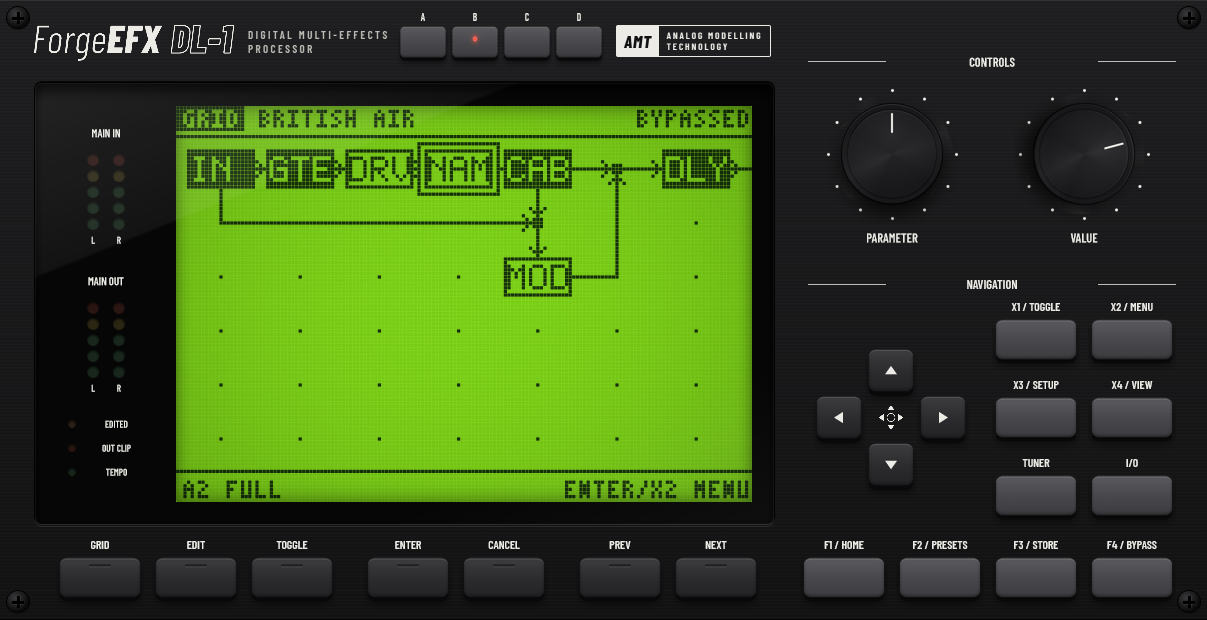1207x620 pixels.
Task: Store preset with F3 / STORE button
Action: point(1036,577)
